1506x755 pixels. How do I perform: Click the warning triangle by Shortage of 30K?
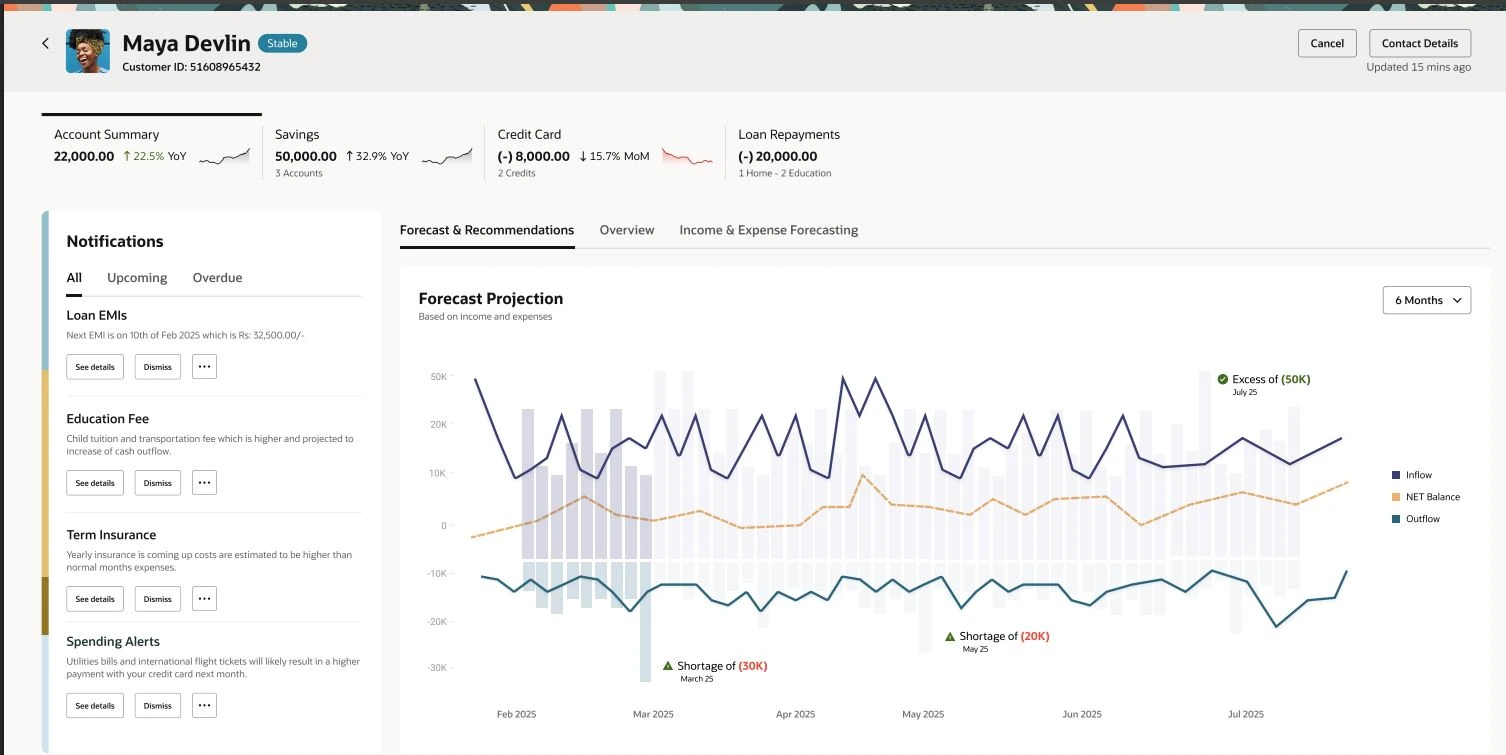pyautogui.click(x=668, y=665)
